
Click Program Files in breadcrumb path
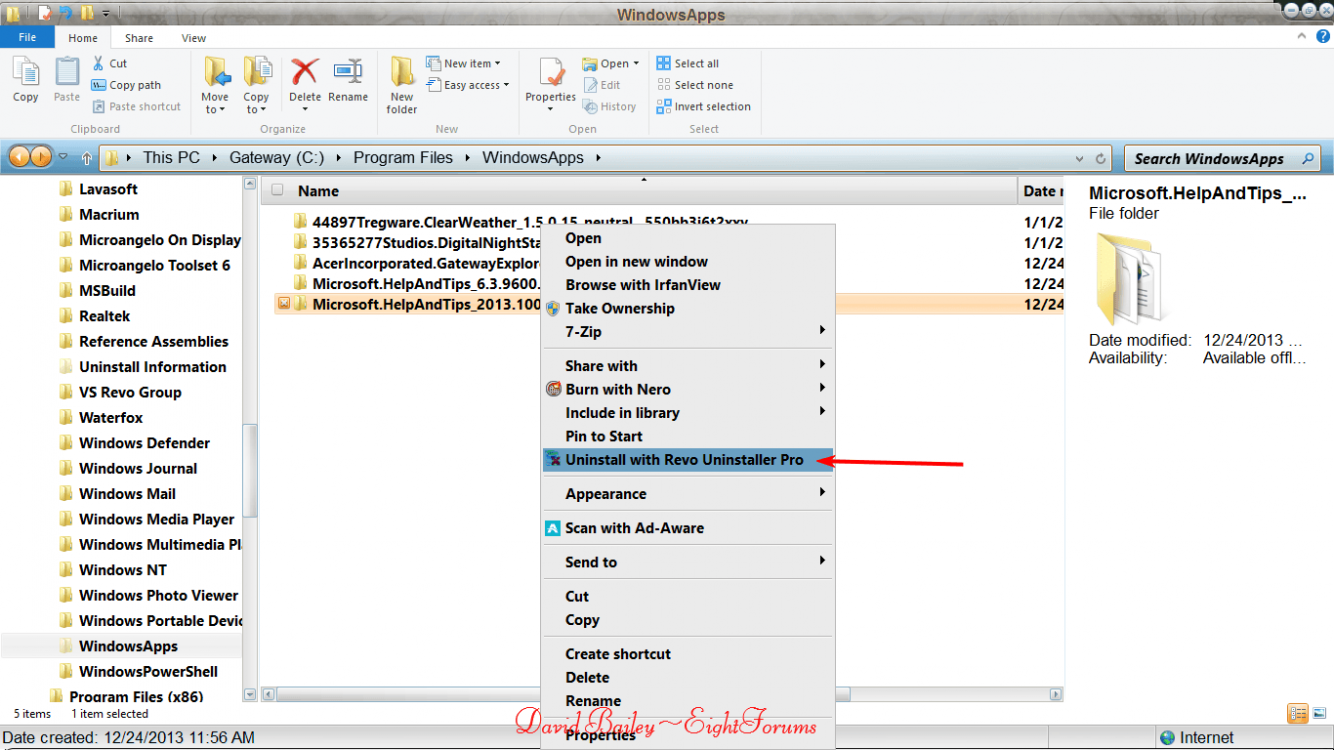[x=403, y=157]
